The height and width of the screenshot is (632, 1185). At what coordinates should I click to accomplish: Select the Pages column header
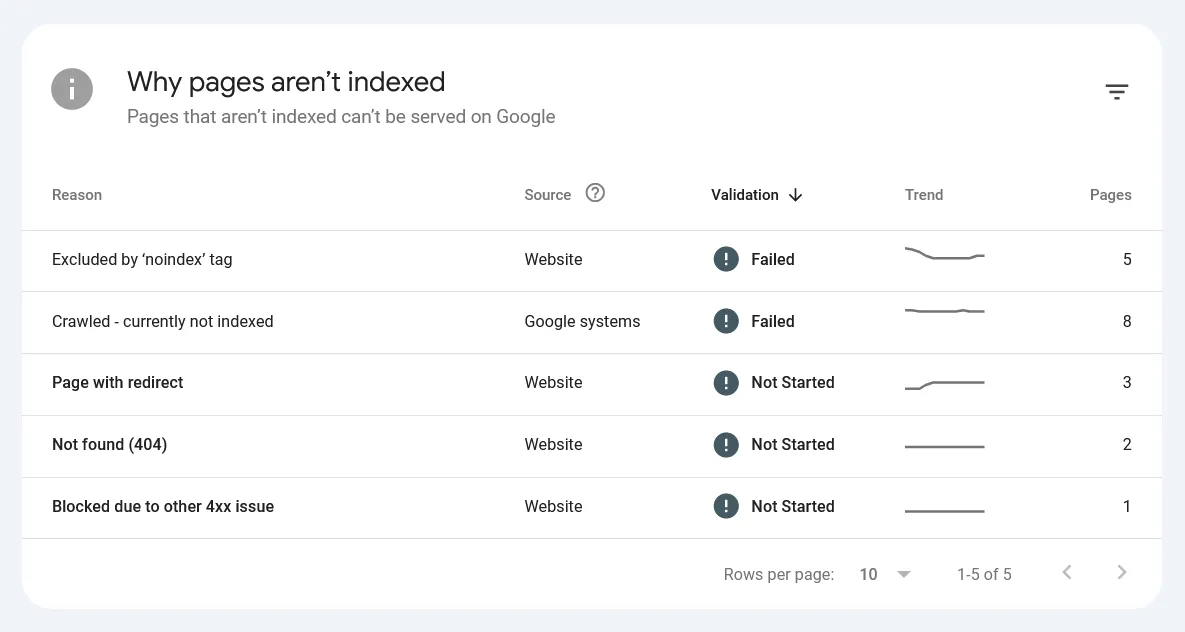pos(1111,195)
